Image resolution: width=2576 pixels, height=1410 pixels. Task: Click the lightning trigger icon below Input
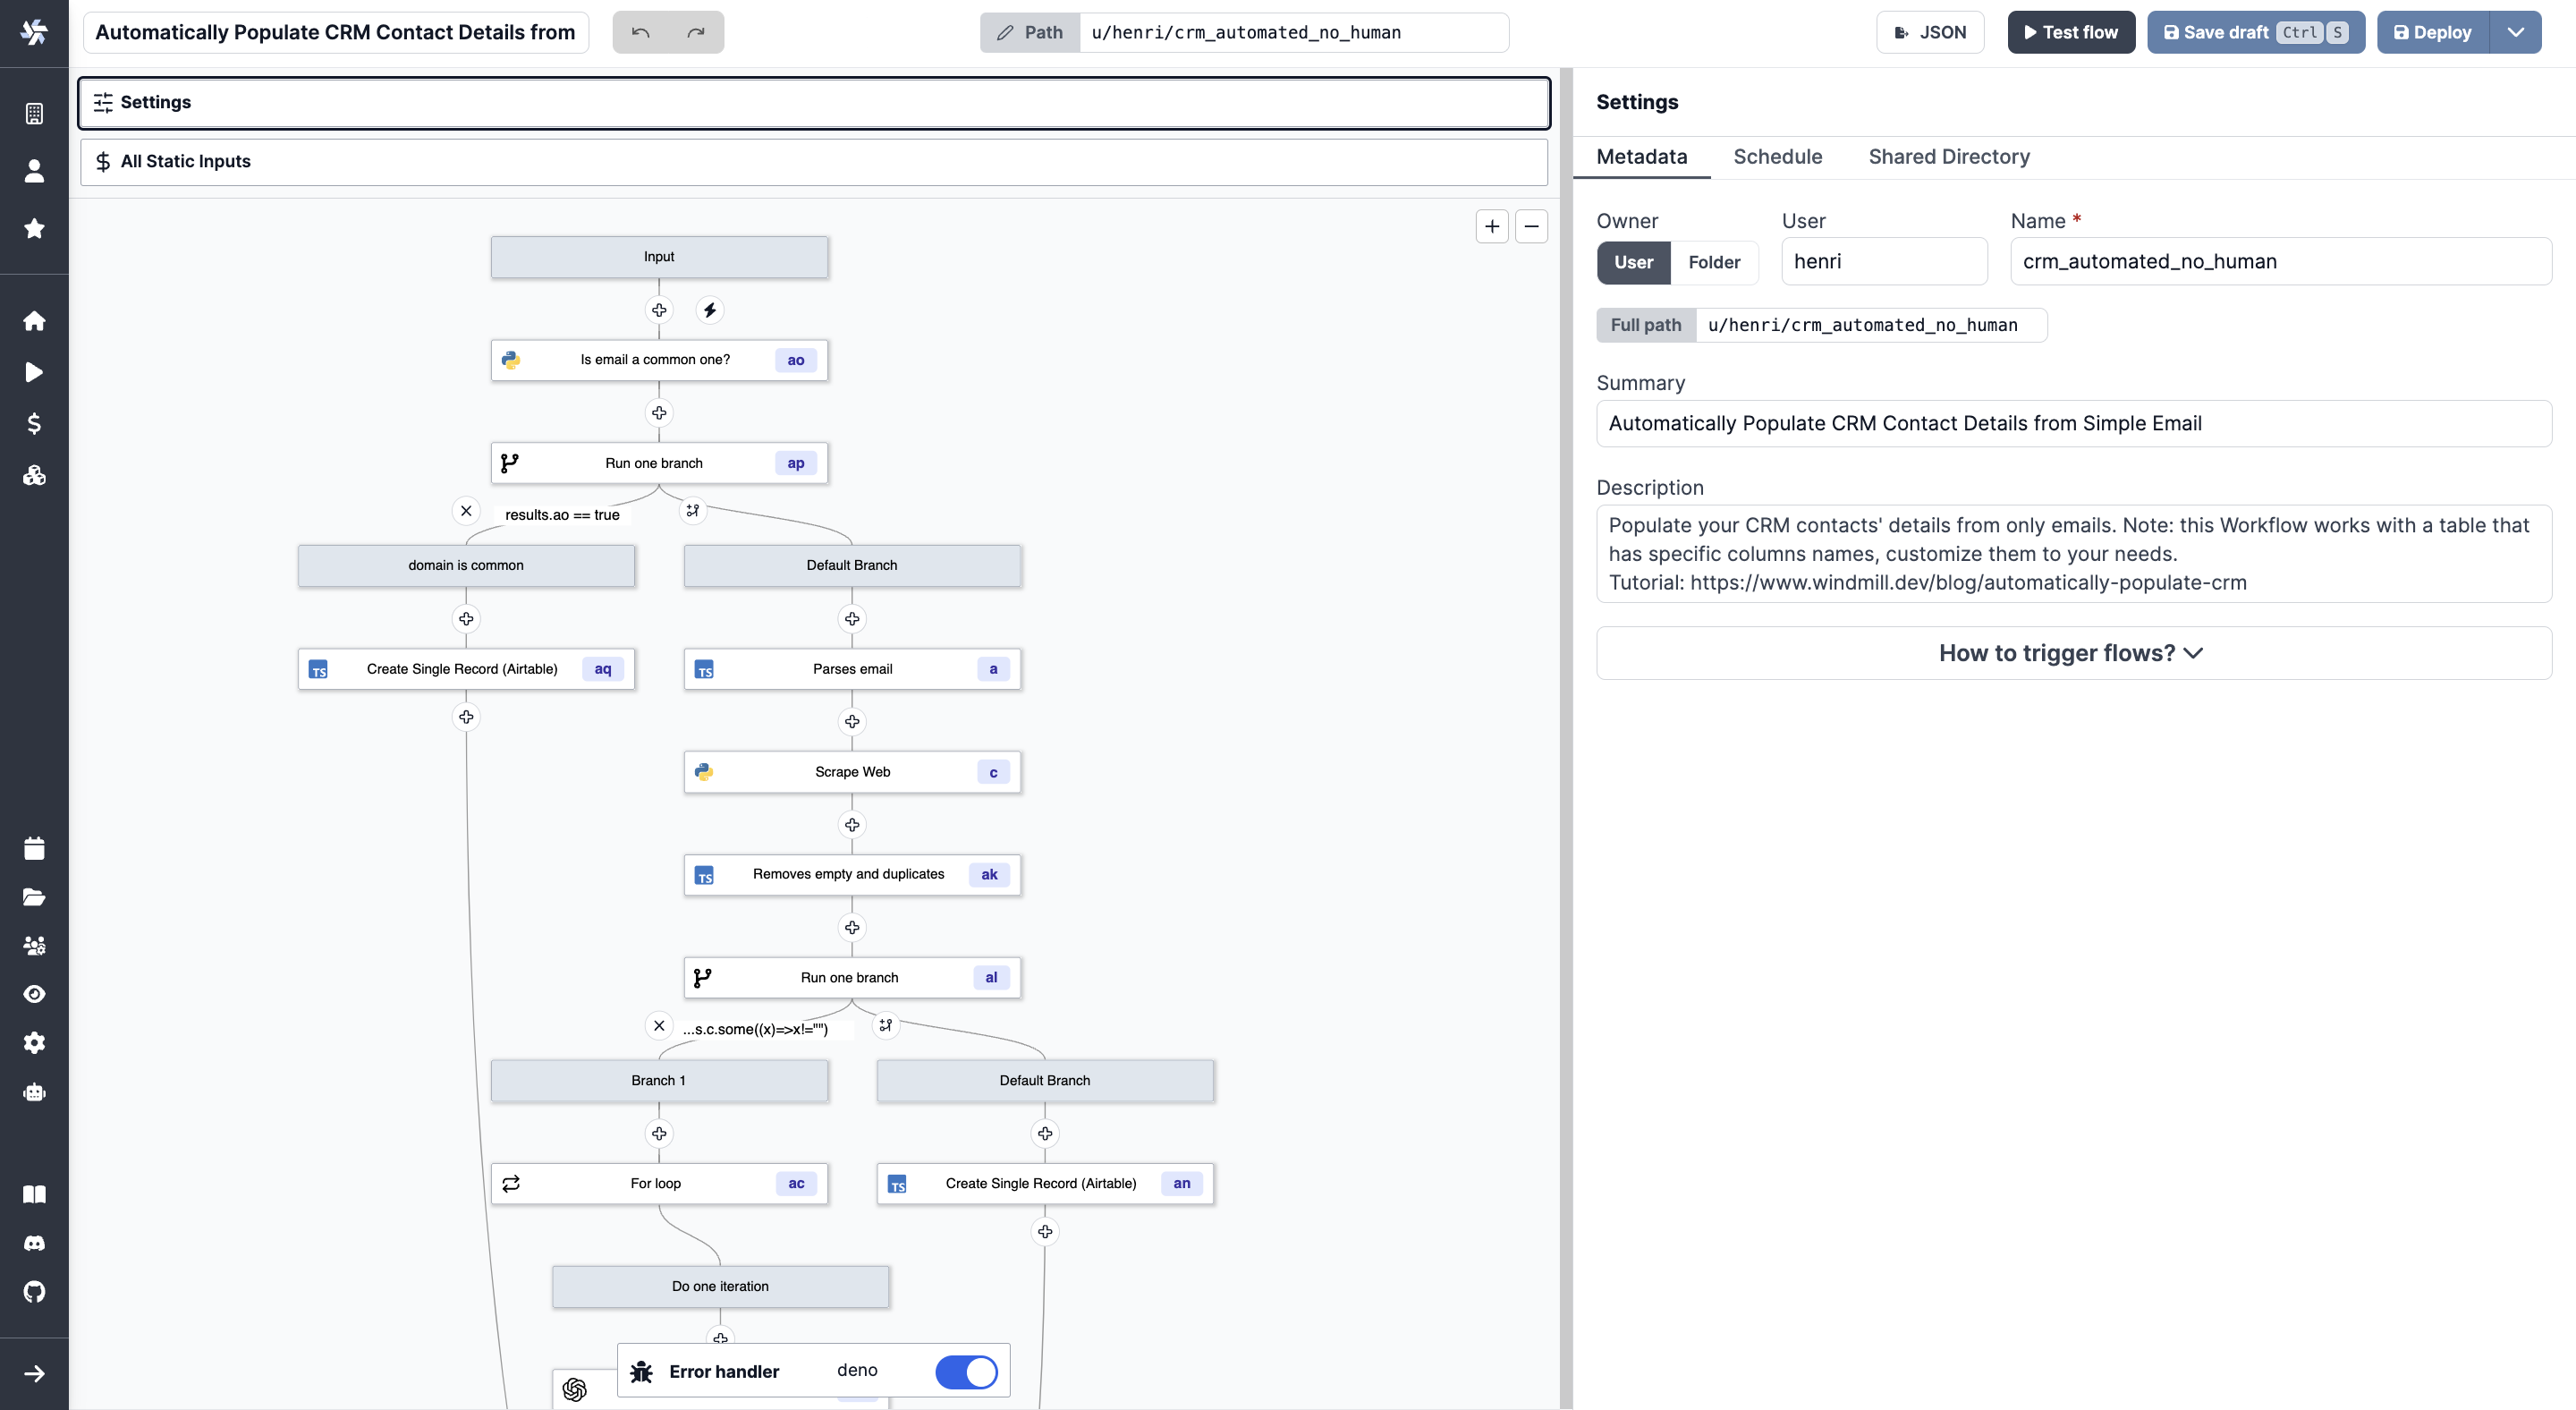click(710, 310)
